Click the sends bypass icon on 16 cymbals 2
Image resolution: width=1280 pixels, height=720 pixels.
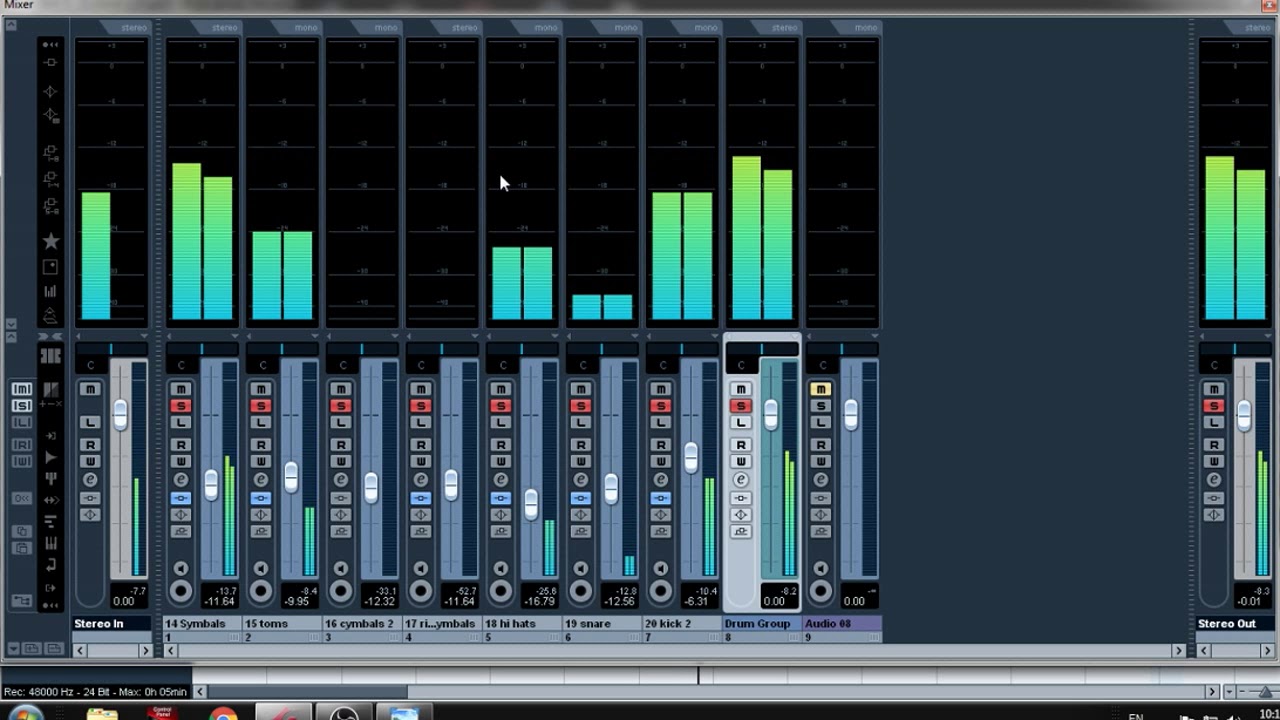click(340, 531)
